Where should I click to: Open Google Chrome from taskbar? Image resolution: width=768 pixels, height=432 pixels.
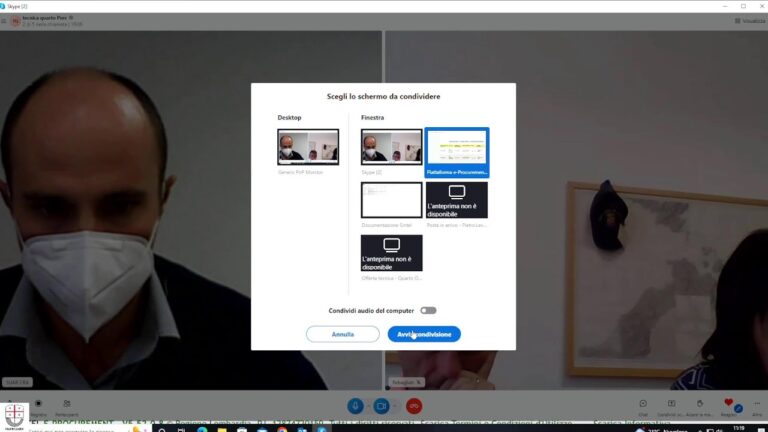click(282, 430)
